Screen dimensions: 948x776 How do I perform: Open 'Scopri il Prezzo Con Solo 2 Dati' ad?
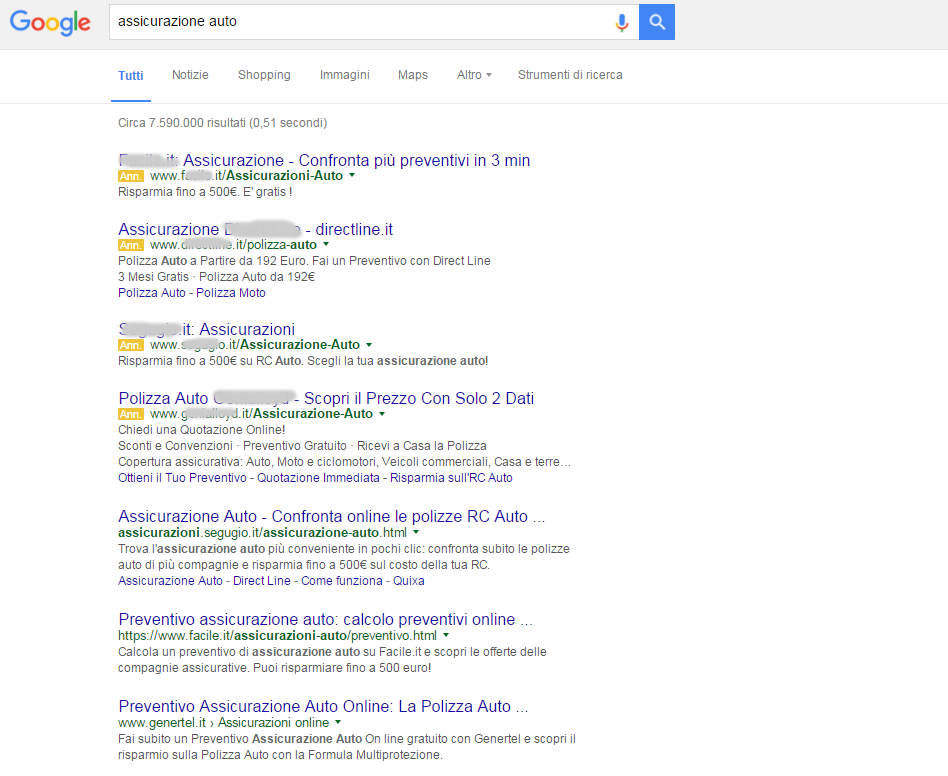tap(326, 398)
